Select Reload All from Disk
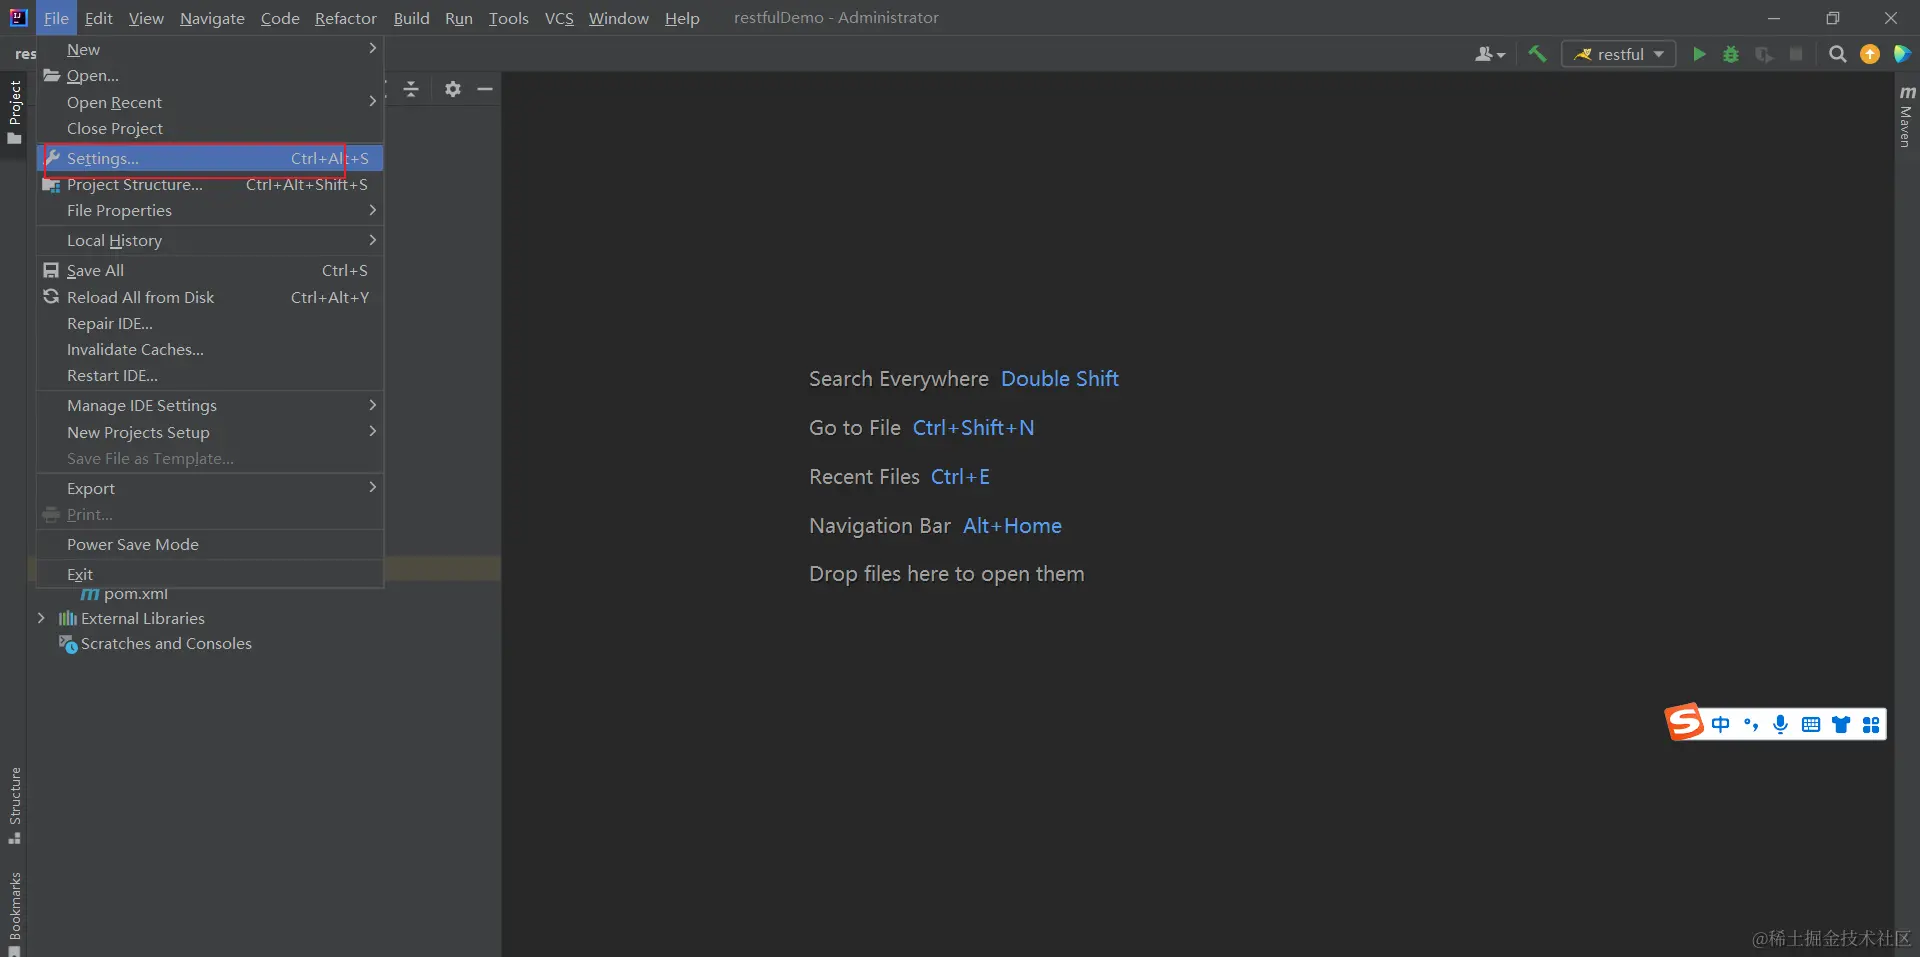Image resolution: width=1920 pixels, height=957 pixels. coord(210,297)
